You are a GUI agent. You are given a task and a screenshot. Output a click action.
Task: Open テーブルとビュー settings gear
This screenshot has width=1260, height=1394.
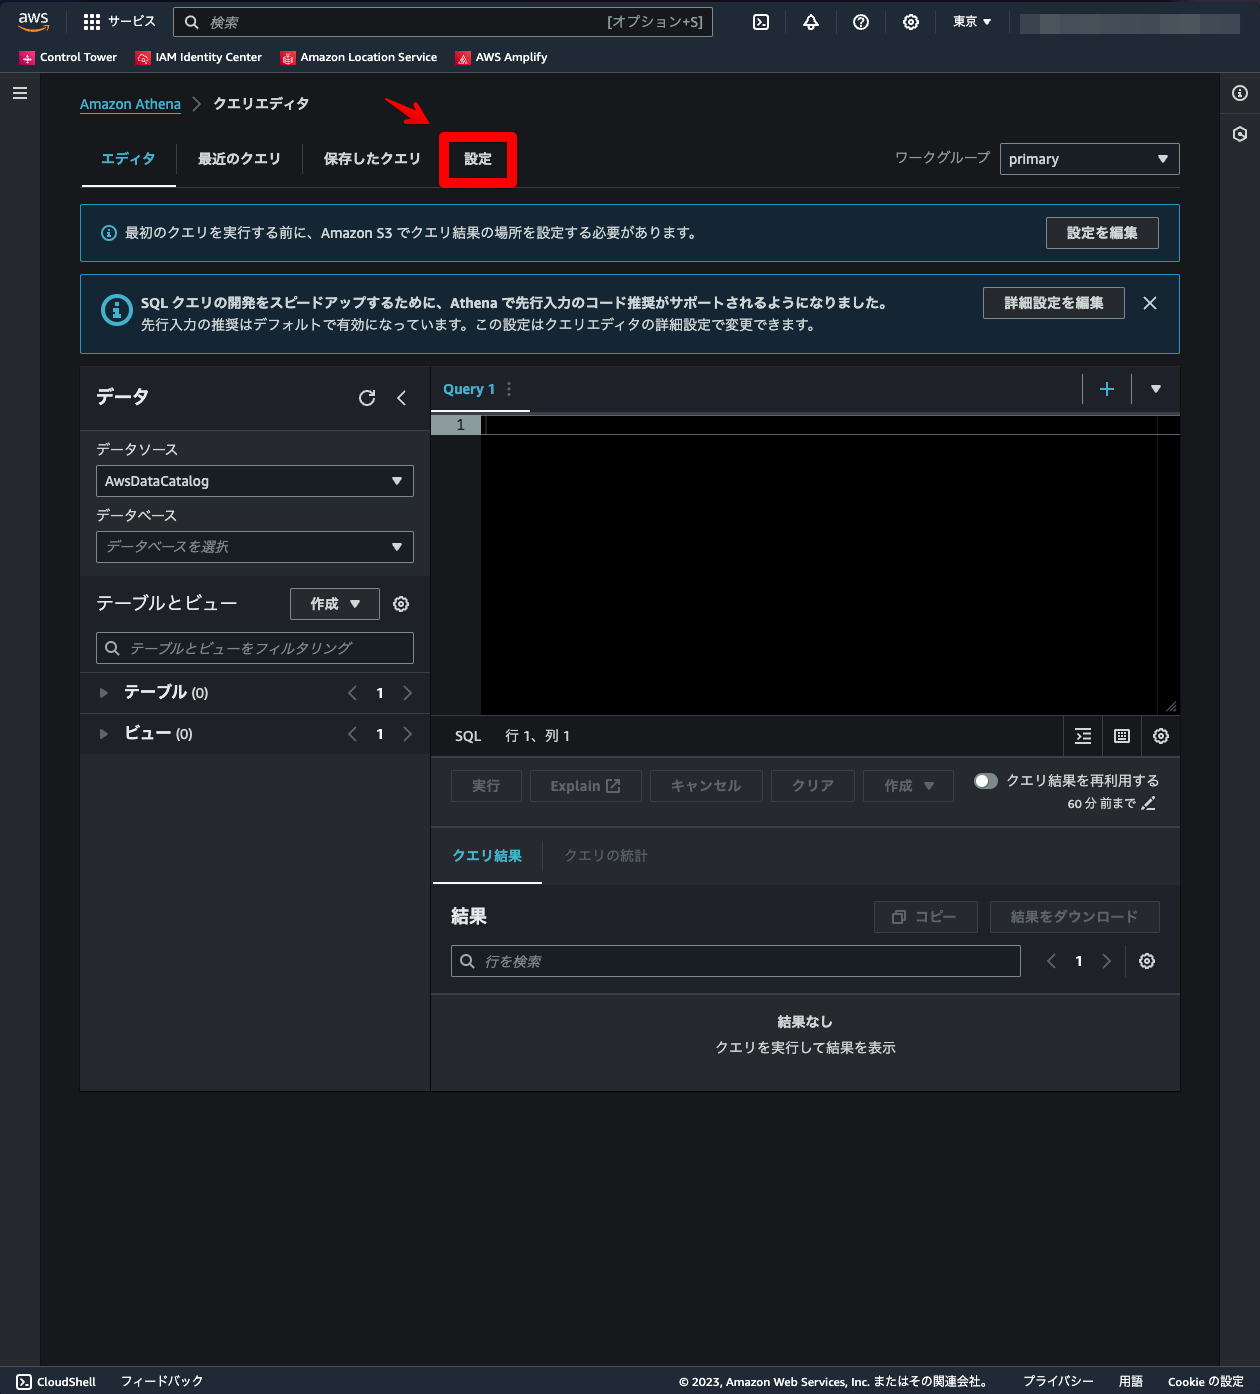[x=401, y=604]
